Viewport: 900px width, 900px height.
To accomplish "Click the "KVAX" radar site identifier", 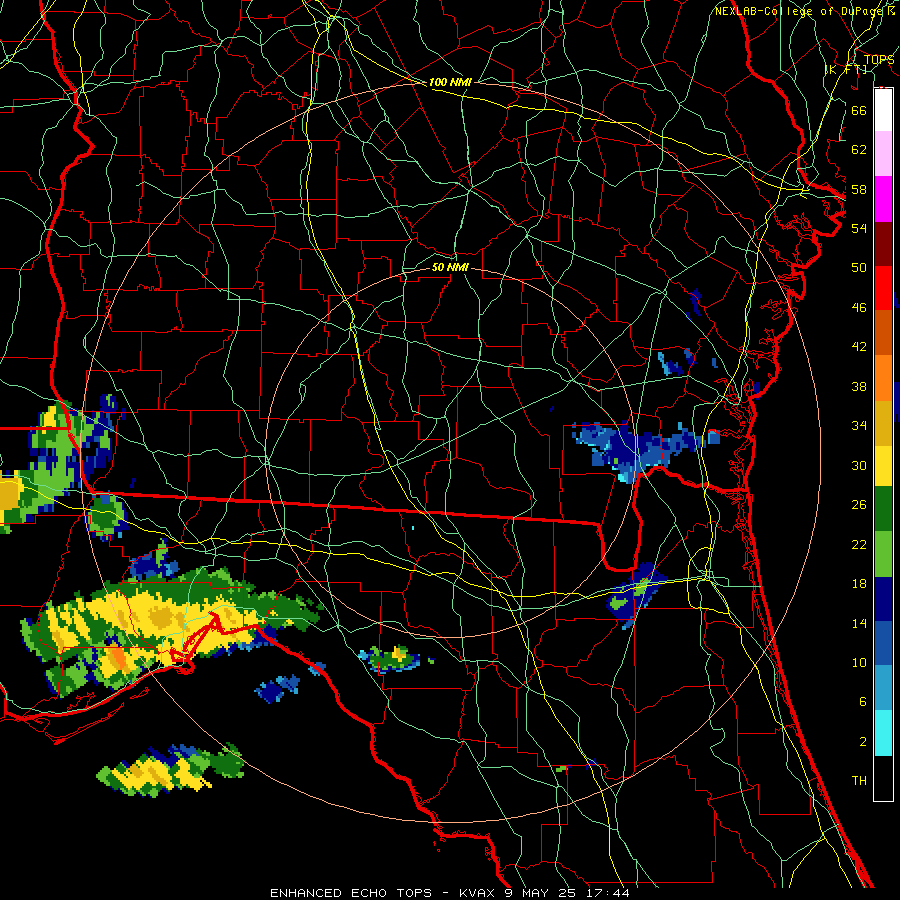I will 478,893.
